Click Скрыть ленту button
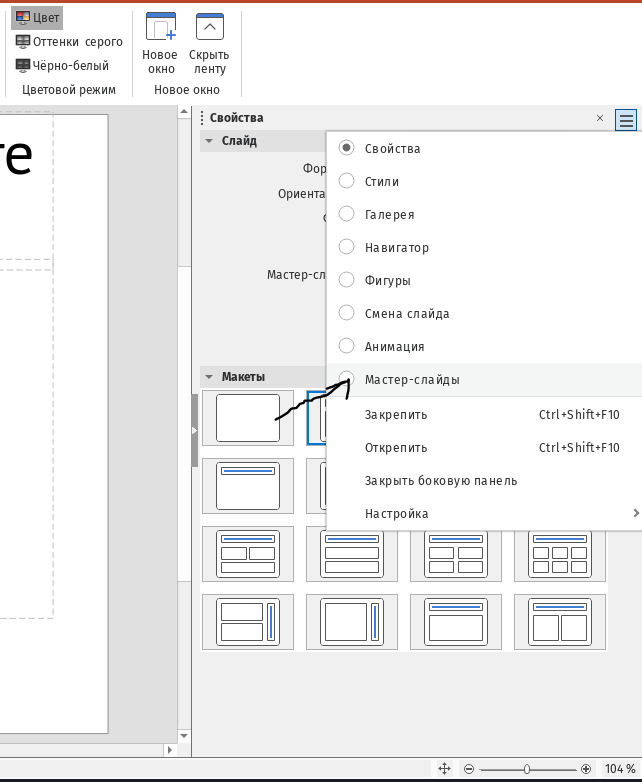Image resolution: width=642 pixels, height=782 pixels. tap(209, 44)
